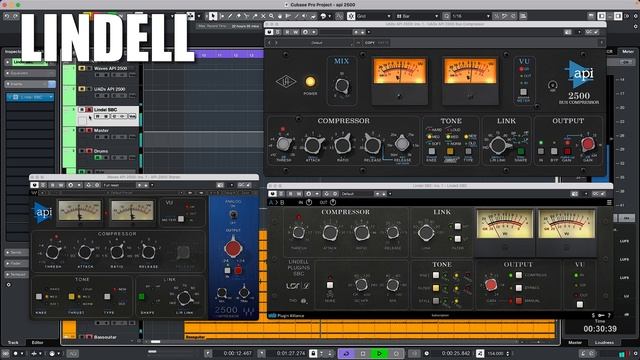Toggle the UAD yellow Power lamp
Image resolution: width=640 pixels, height=360 pixels.
(310, 82)
